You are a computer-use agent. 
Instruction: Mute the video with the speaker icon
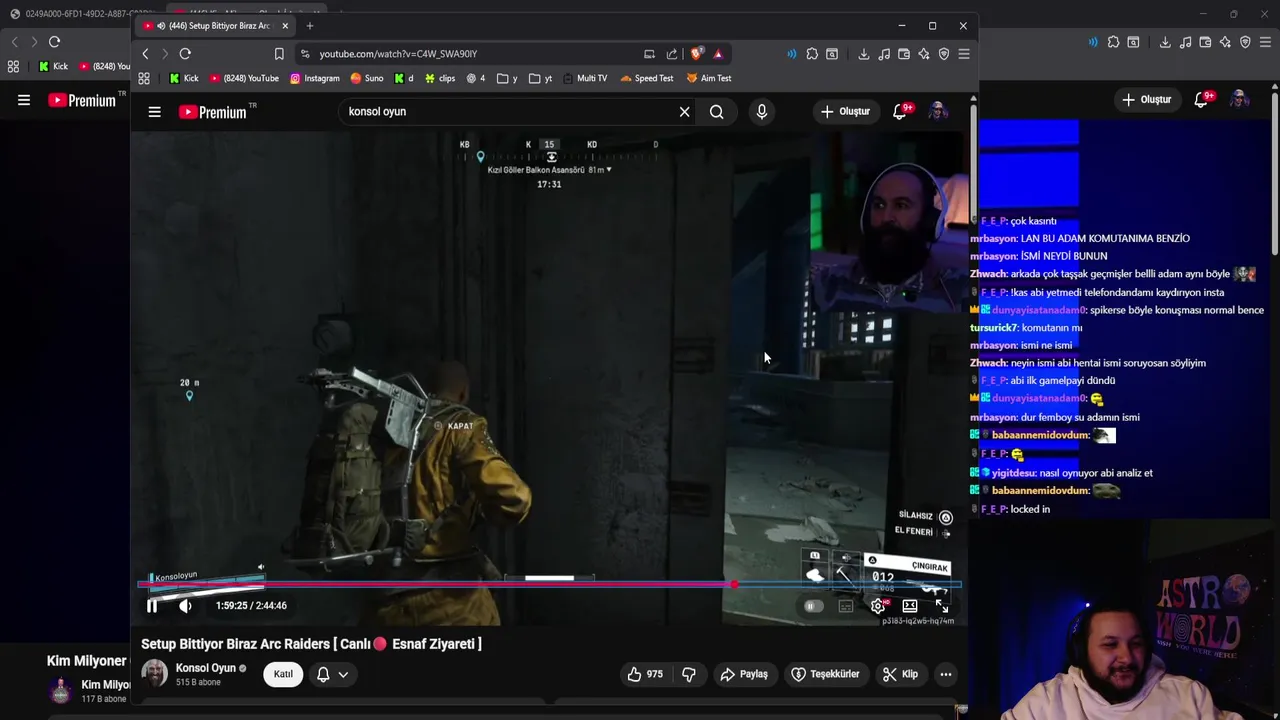185,606
